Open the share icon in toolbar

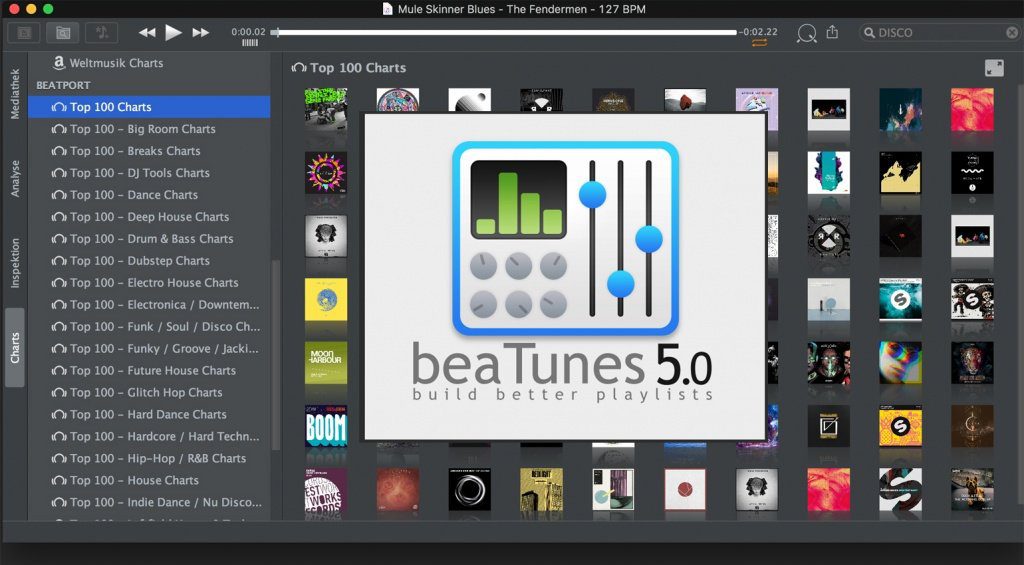[x=832, y=32]
